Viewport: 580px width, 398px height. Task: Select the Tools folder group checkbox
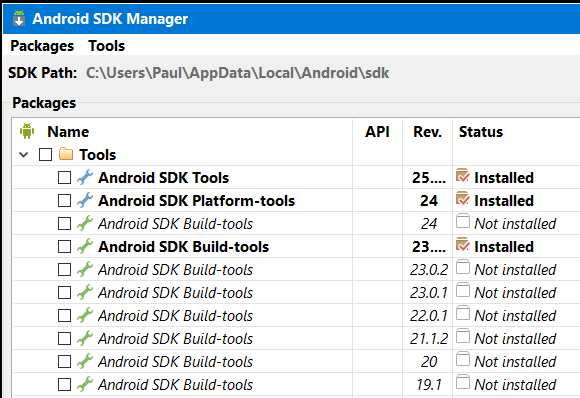pos(45,155)
